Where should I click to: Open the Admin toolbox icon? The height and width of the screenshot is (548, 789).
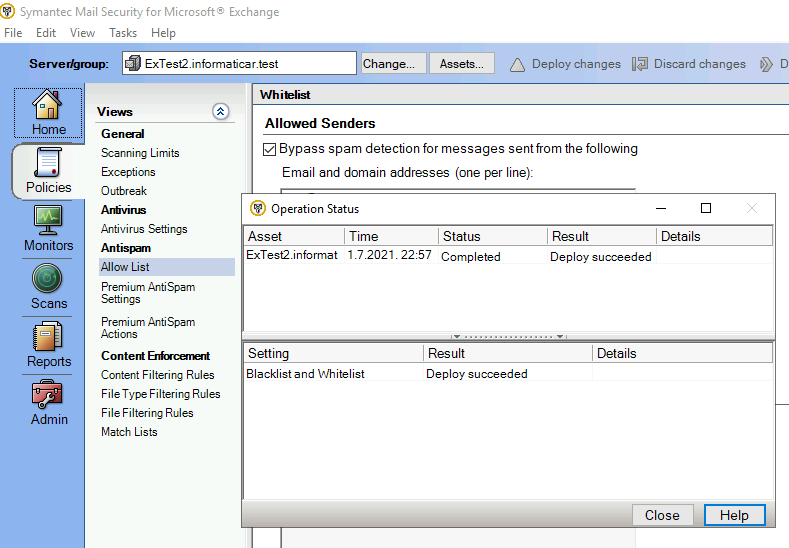pyautogui.click(x=47, y=394)
